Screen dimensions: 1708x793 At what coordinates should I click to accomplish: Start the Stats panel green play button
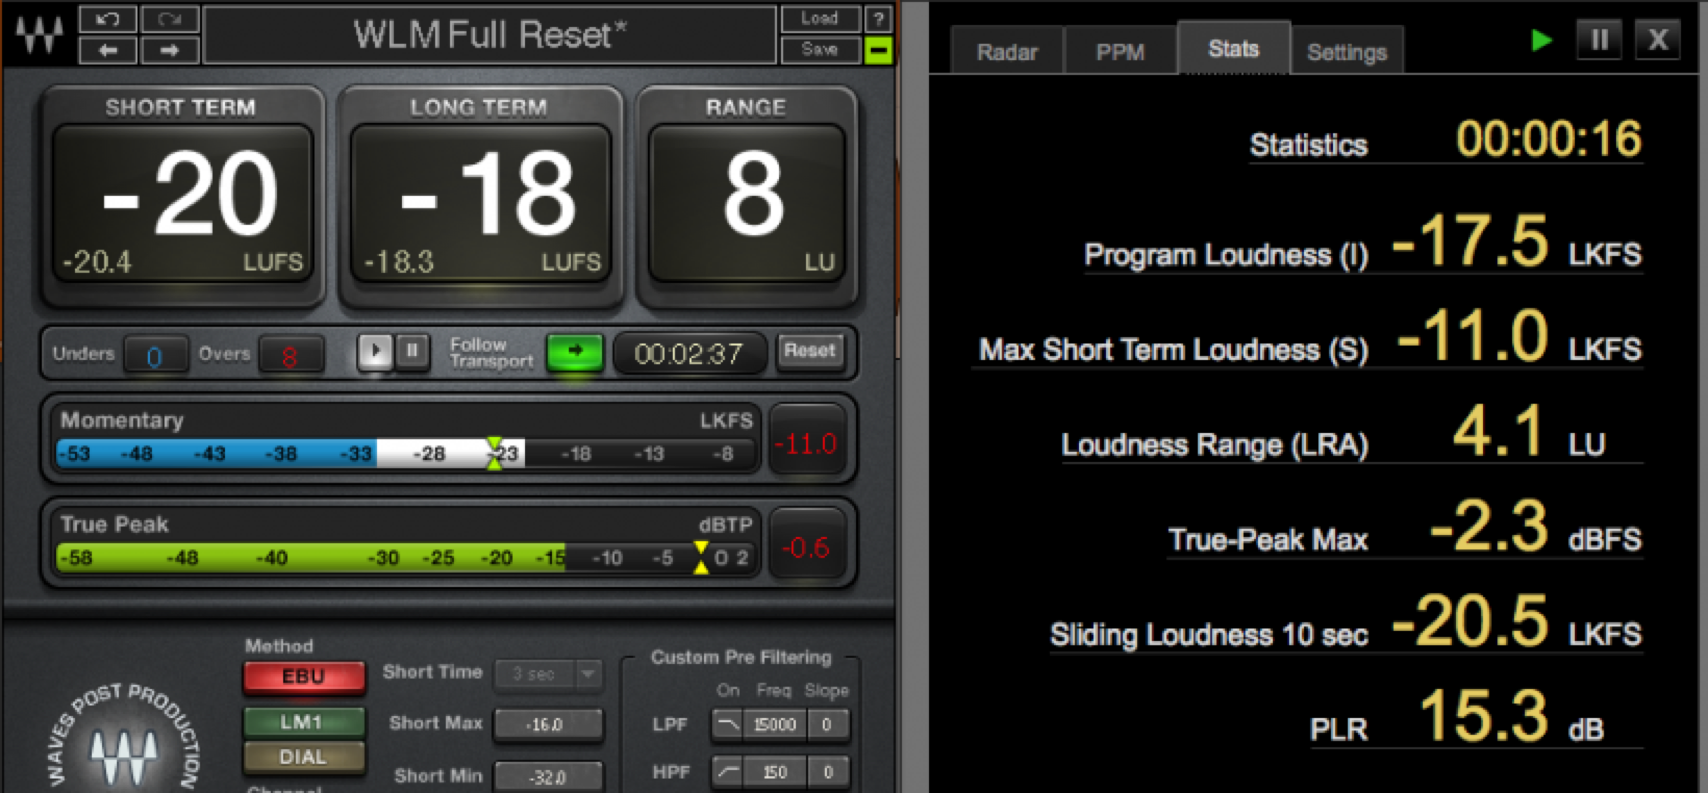pos(1541,40)
